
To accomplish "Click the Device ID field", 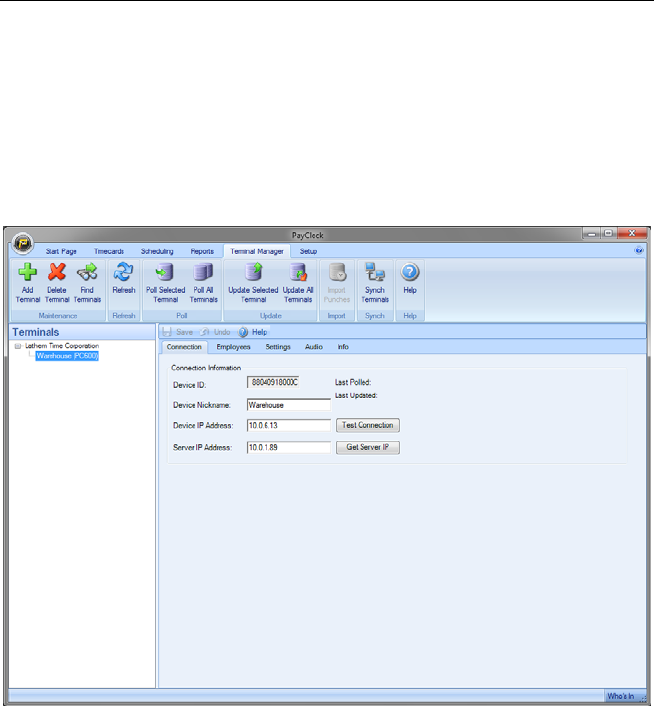I will point(273,382).
